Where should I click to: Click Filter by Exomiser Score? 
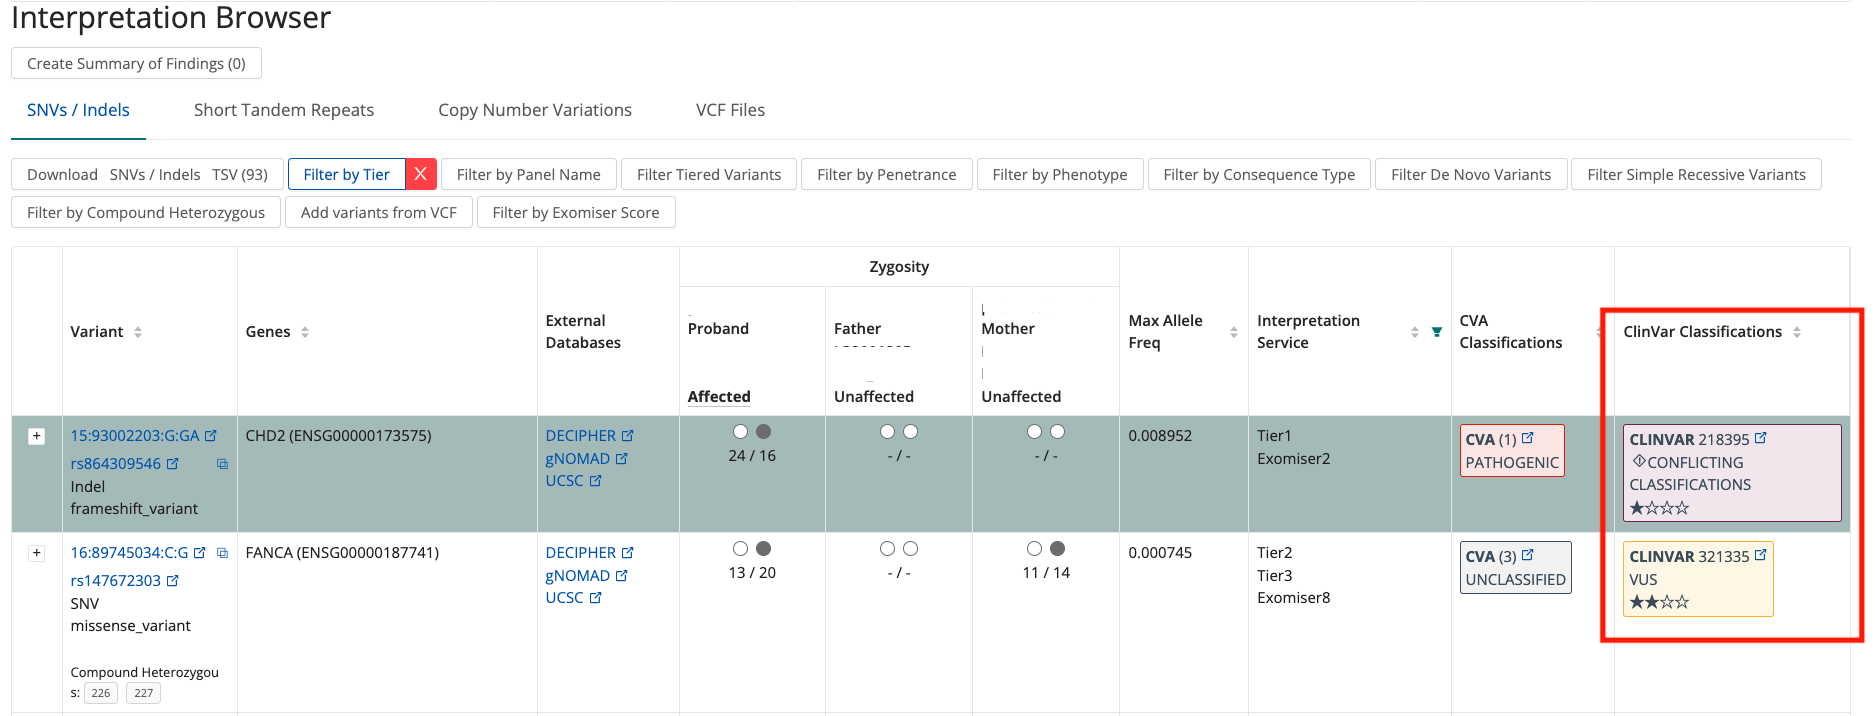(576, 212)
